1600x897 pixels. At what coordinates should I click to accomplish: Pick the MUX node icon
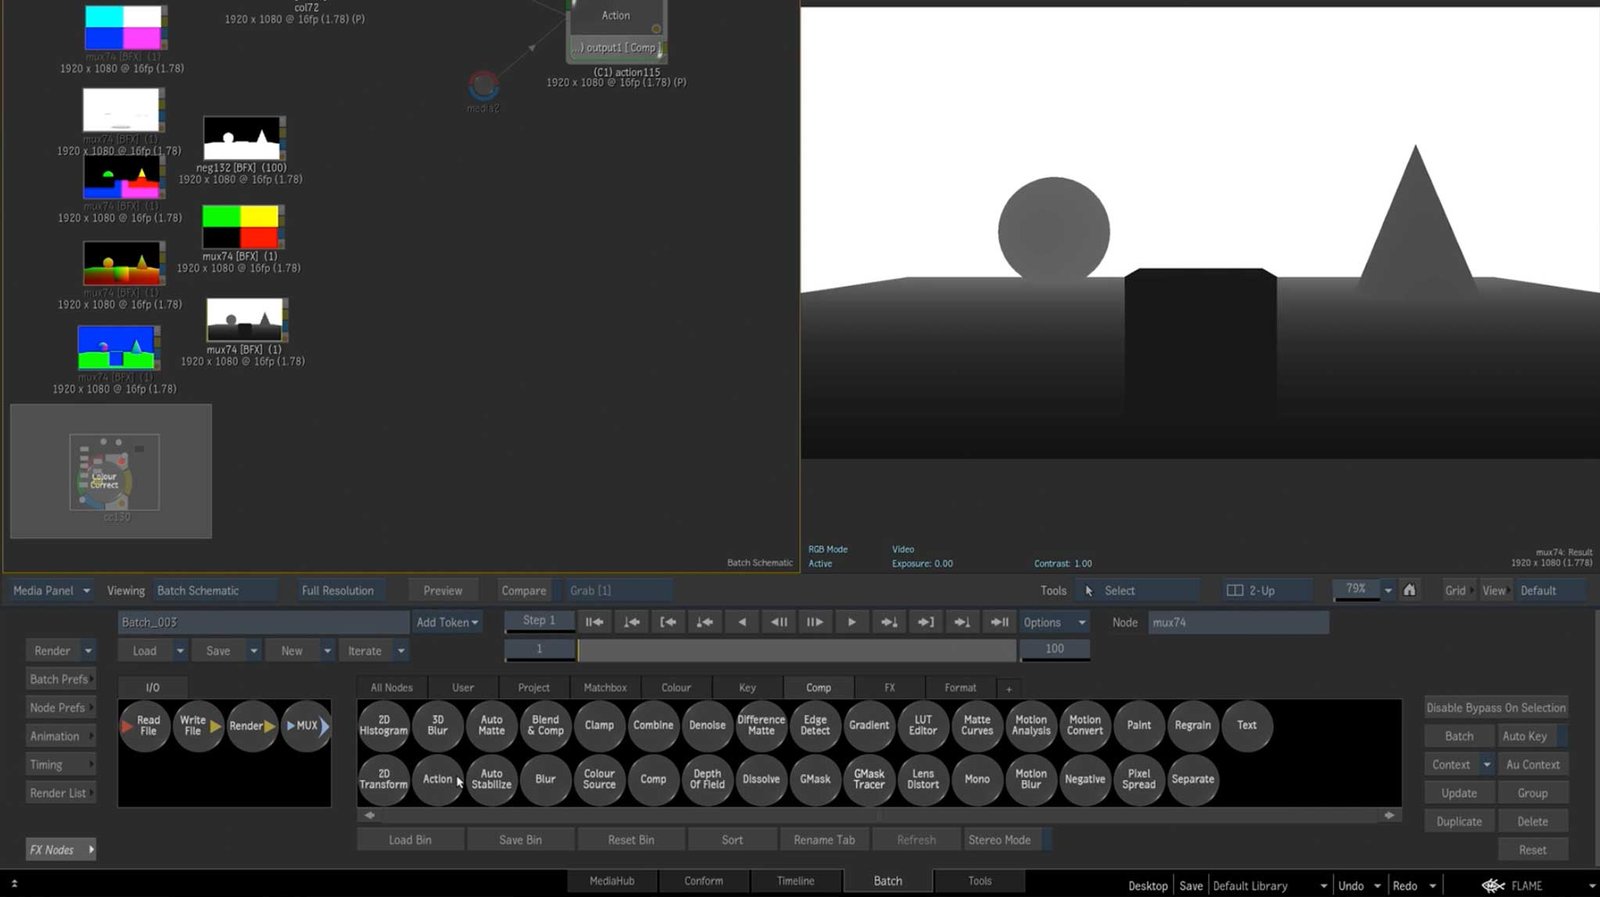pyautogui.click(x=306, y=726)
